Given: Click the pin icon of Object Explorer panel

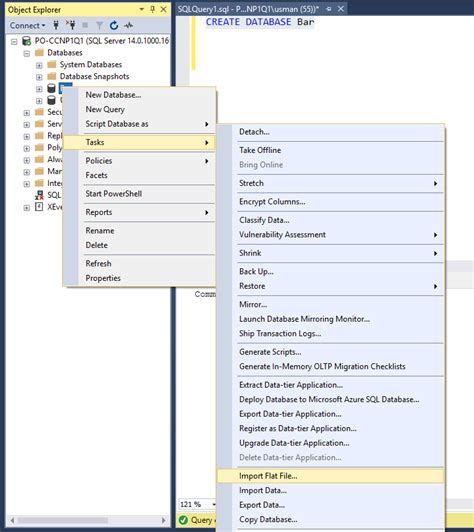Looking at the screenshot, I should 152,10.
